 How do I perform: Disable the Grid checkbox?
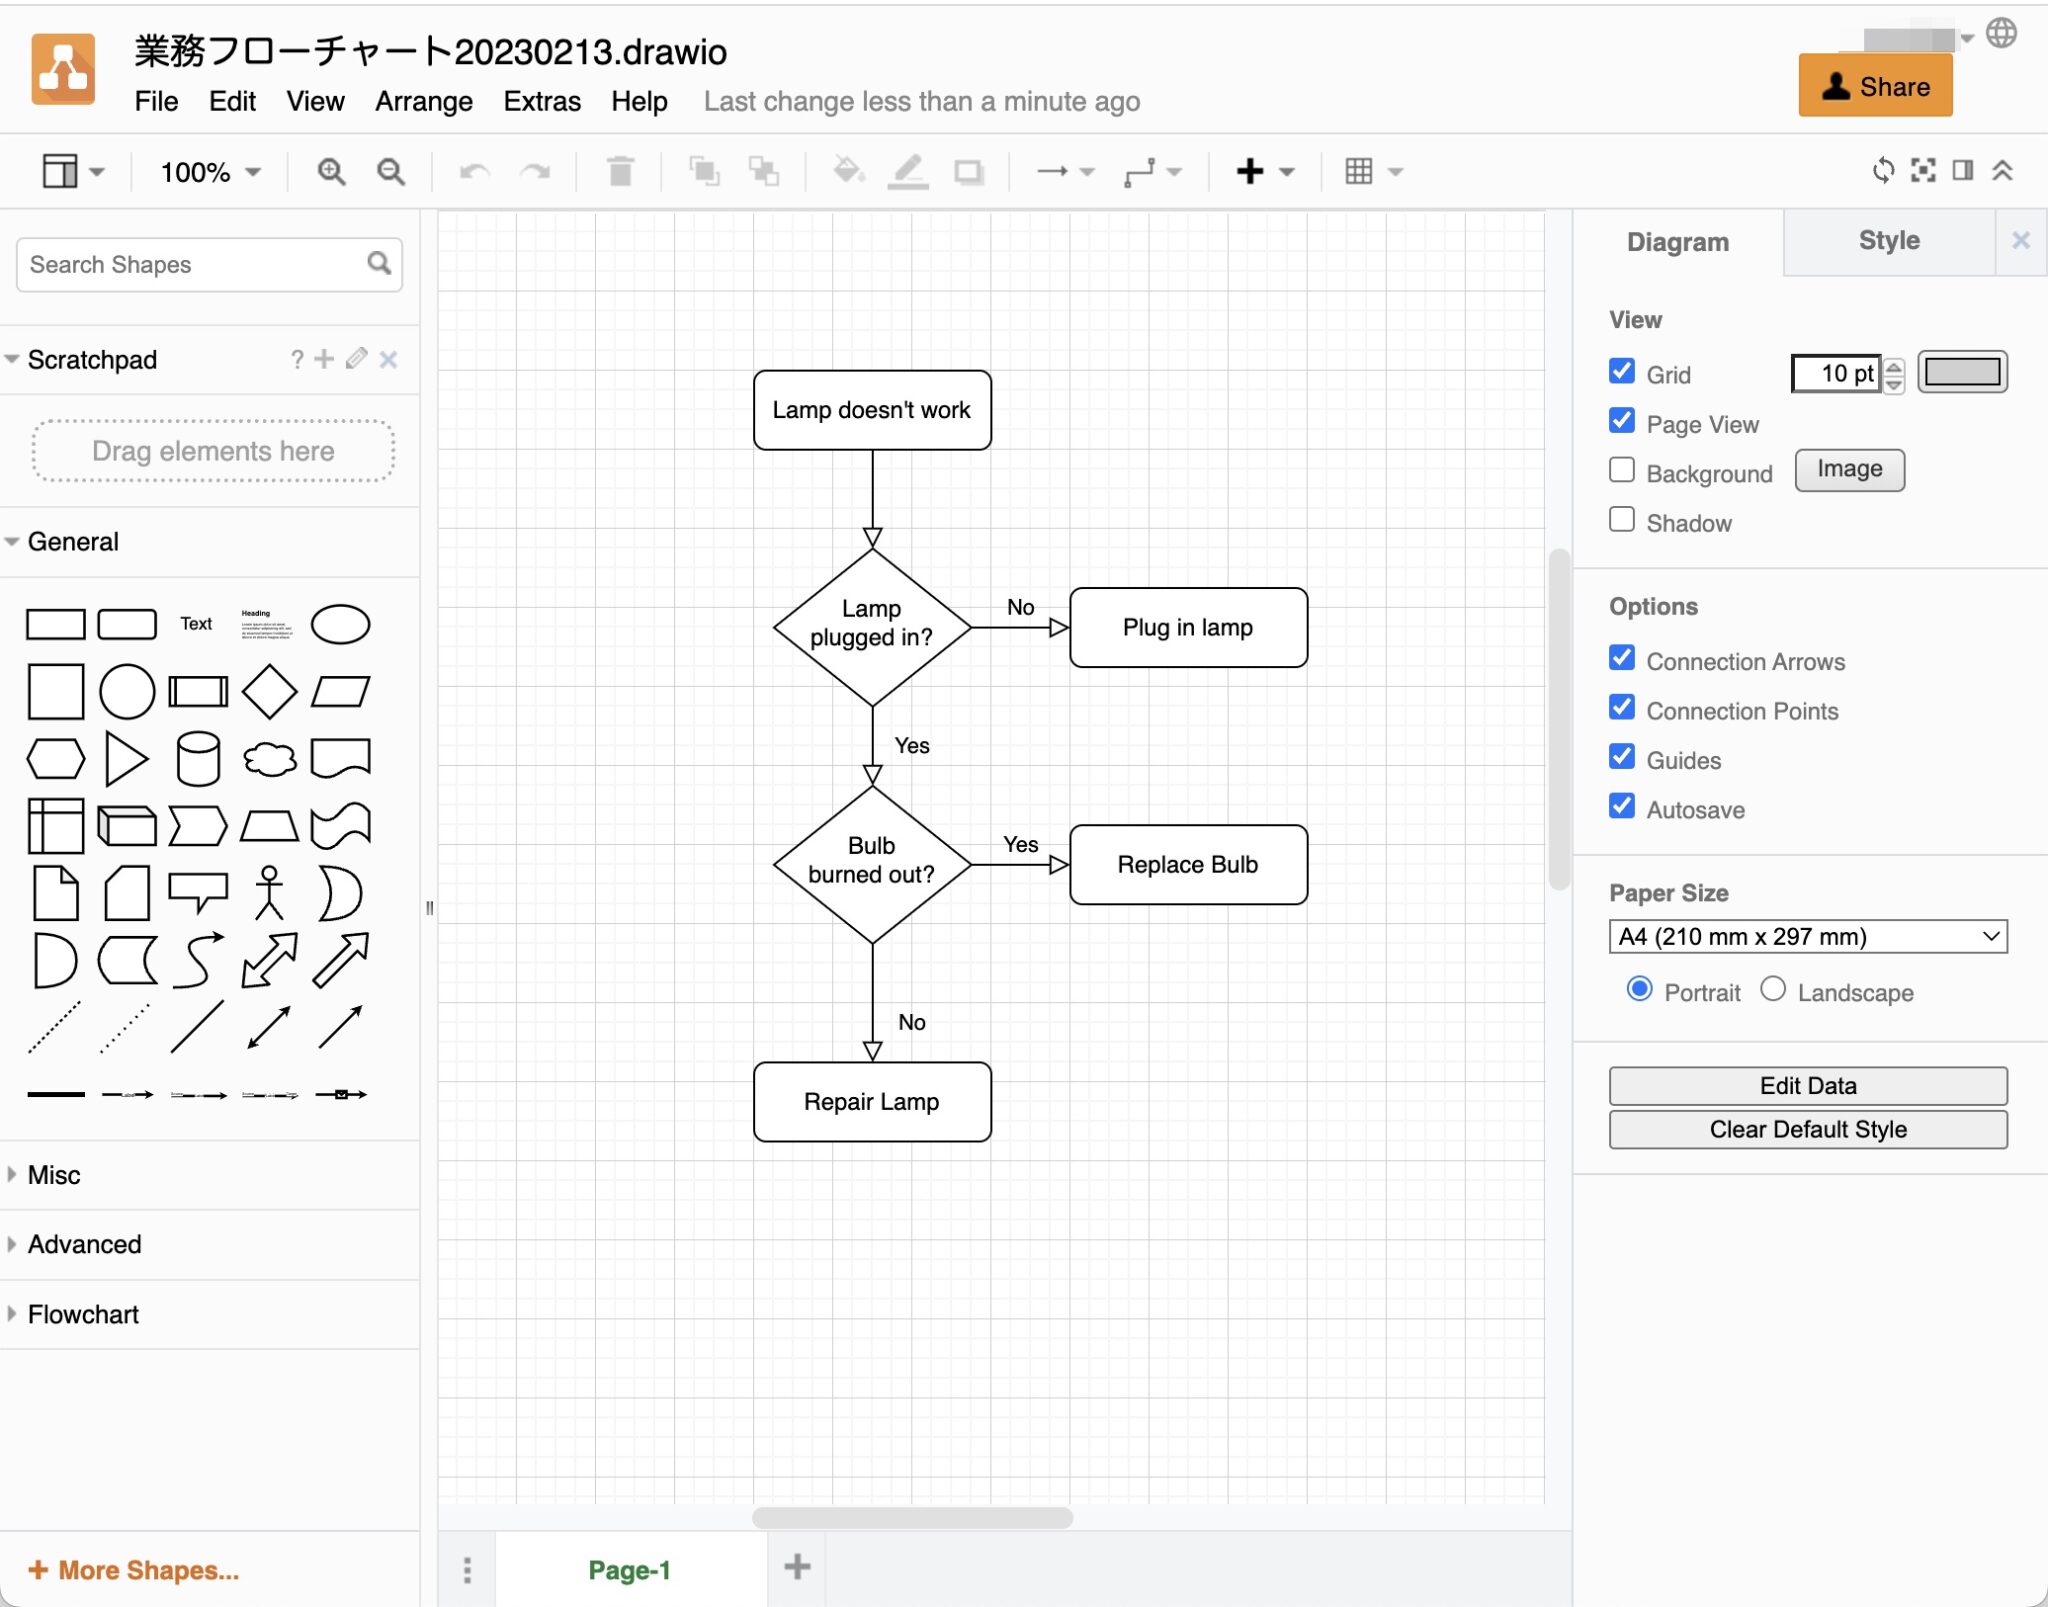[x=1622, y=371]
